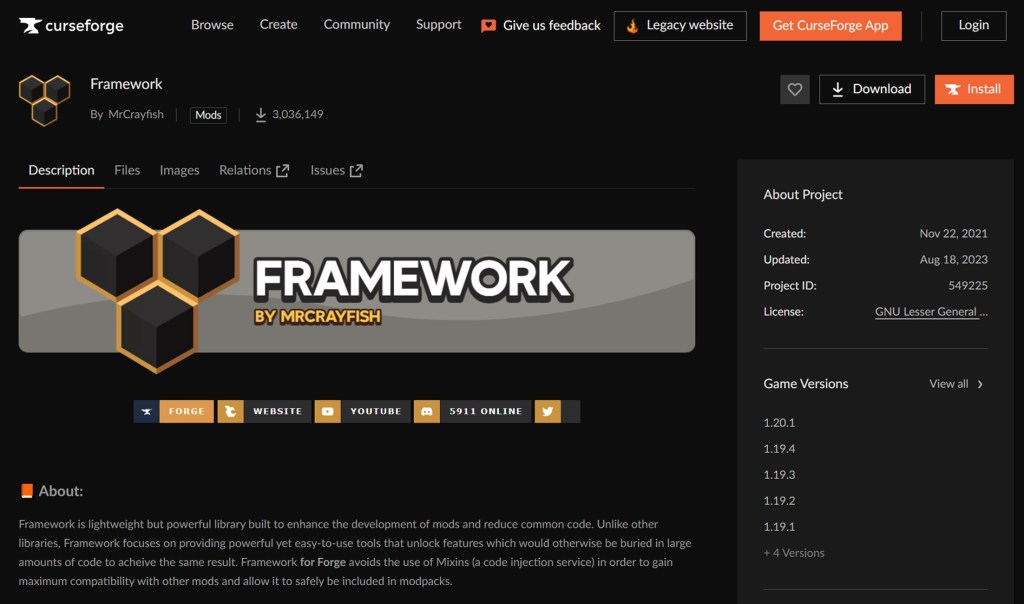Open the GNU Lesser General license link

tap(931, 312)
